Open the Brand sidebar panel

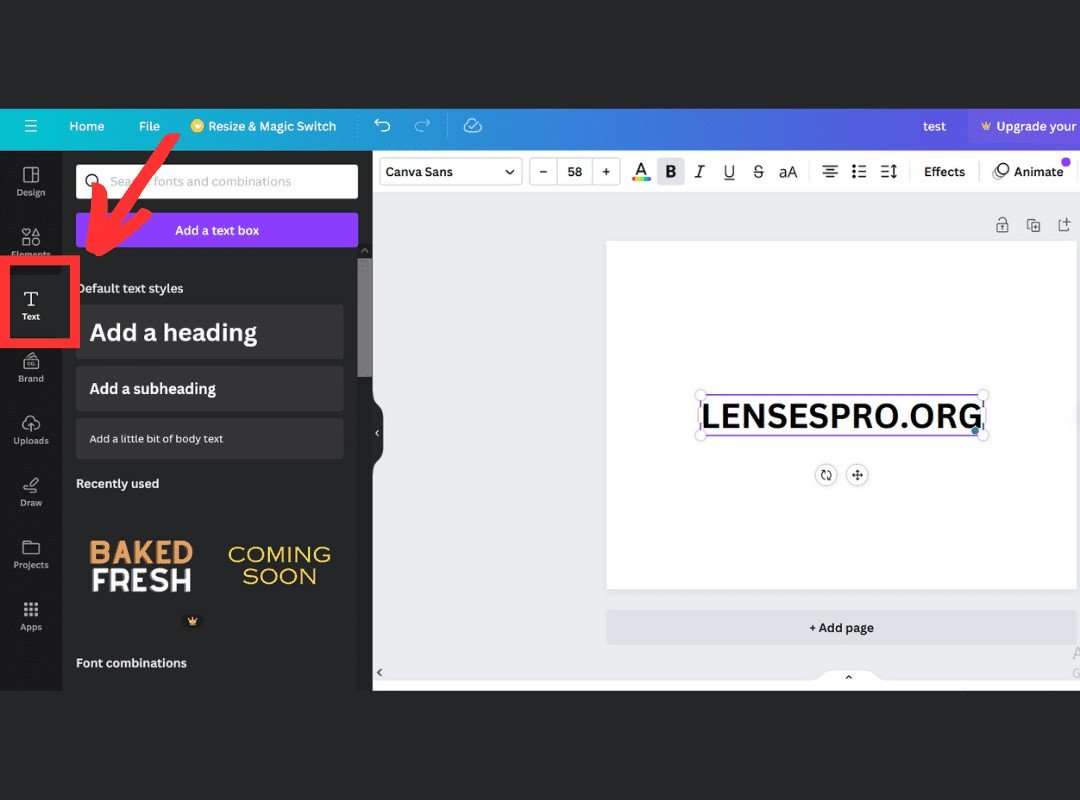coord(31,367)
